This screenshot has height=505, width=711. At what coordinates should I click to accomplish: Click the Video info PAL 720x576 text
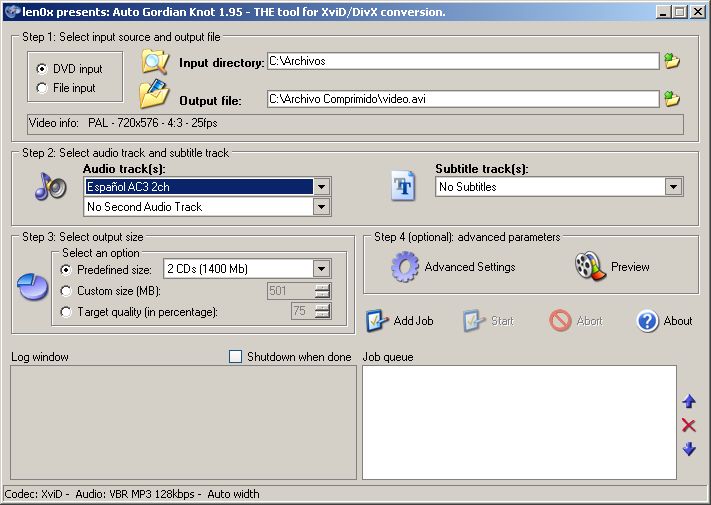(152, 123)
